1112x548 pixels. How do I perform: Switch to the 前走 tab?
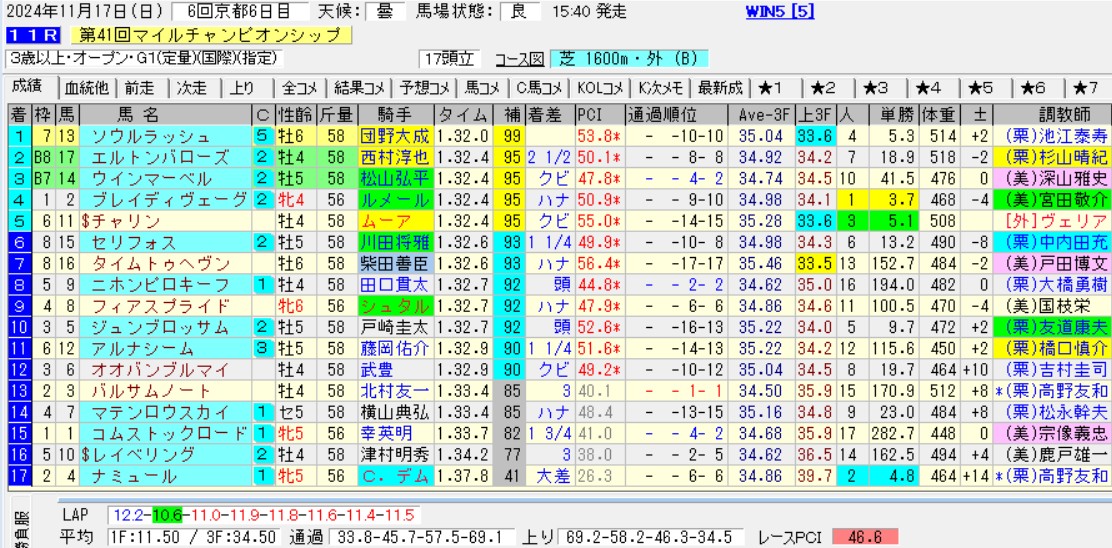(140, 87)
